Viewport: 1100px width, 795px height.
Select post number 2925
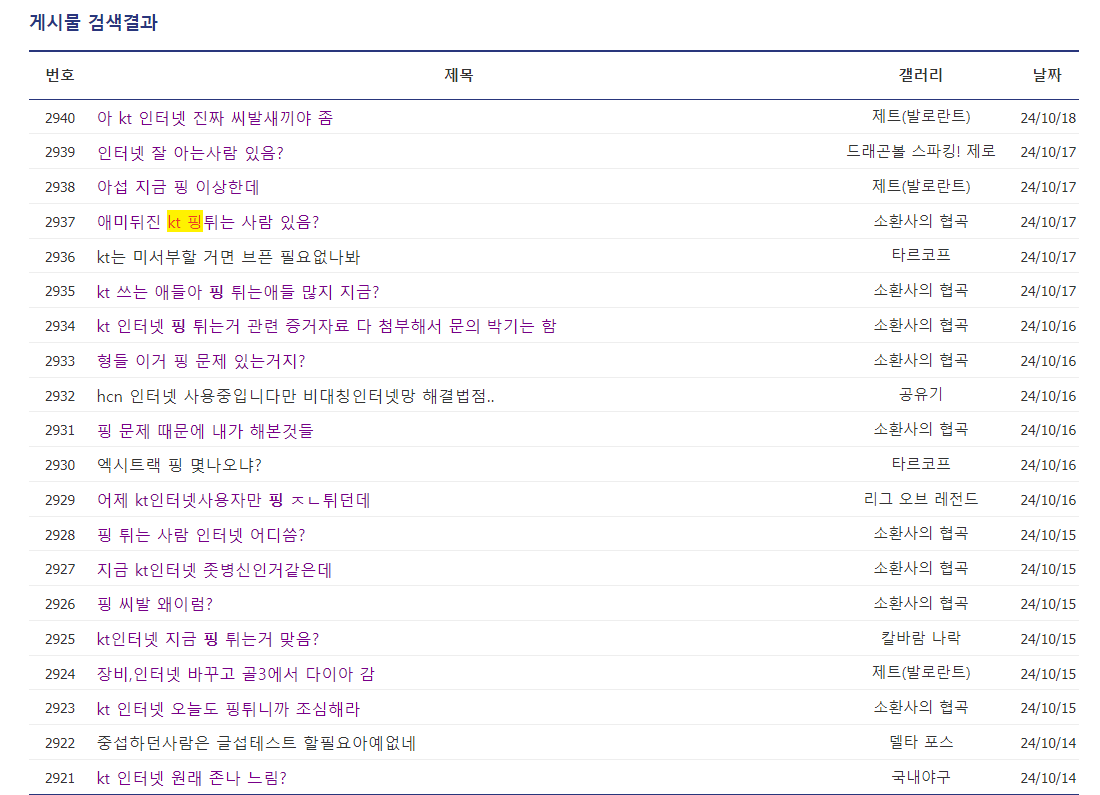(60, 639)
